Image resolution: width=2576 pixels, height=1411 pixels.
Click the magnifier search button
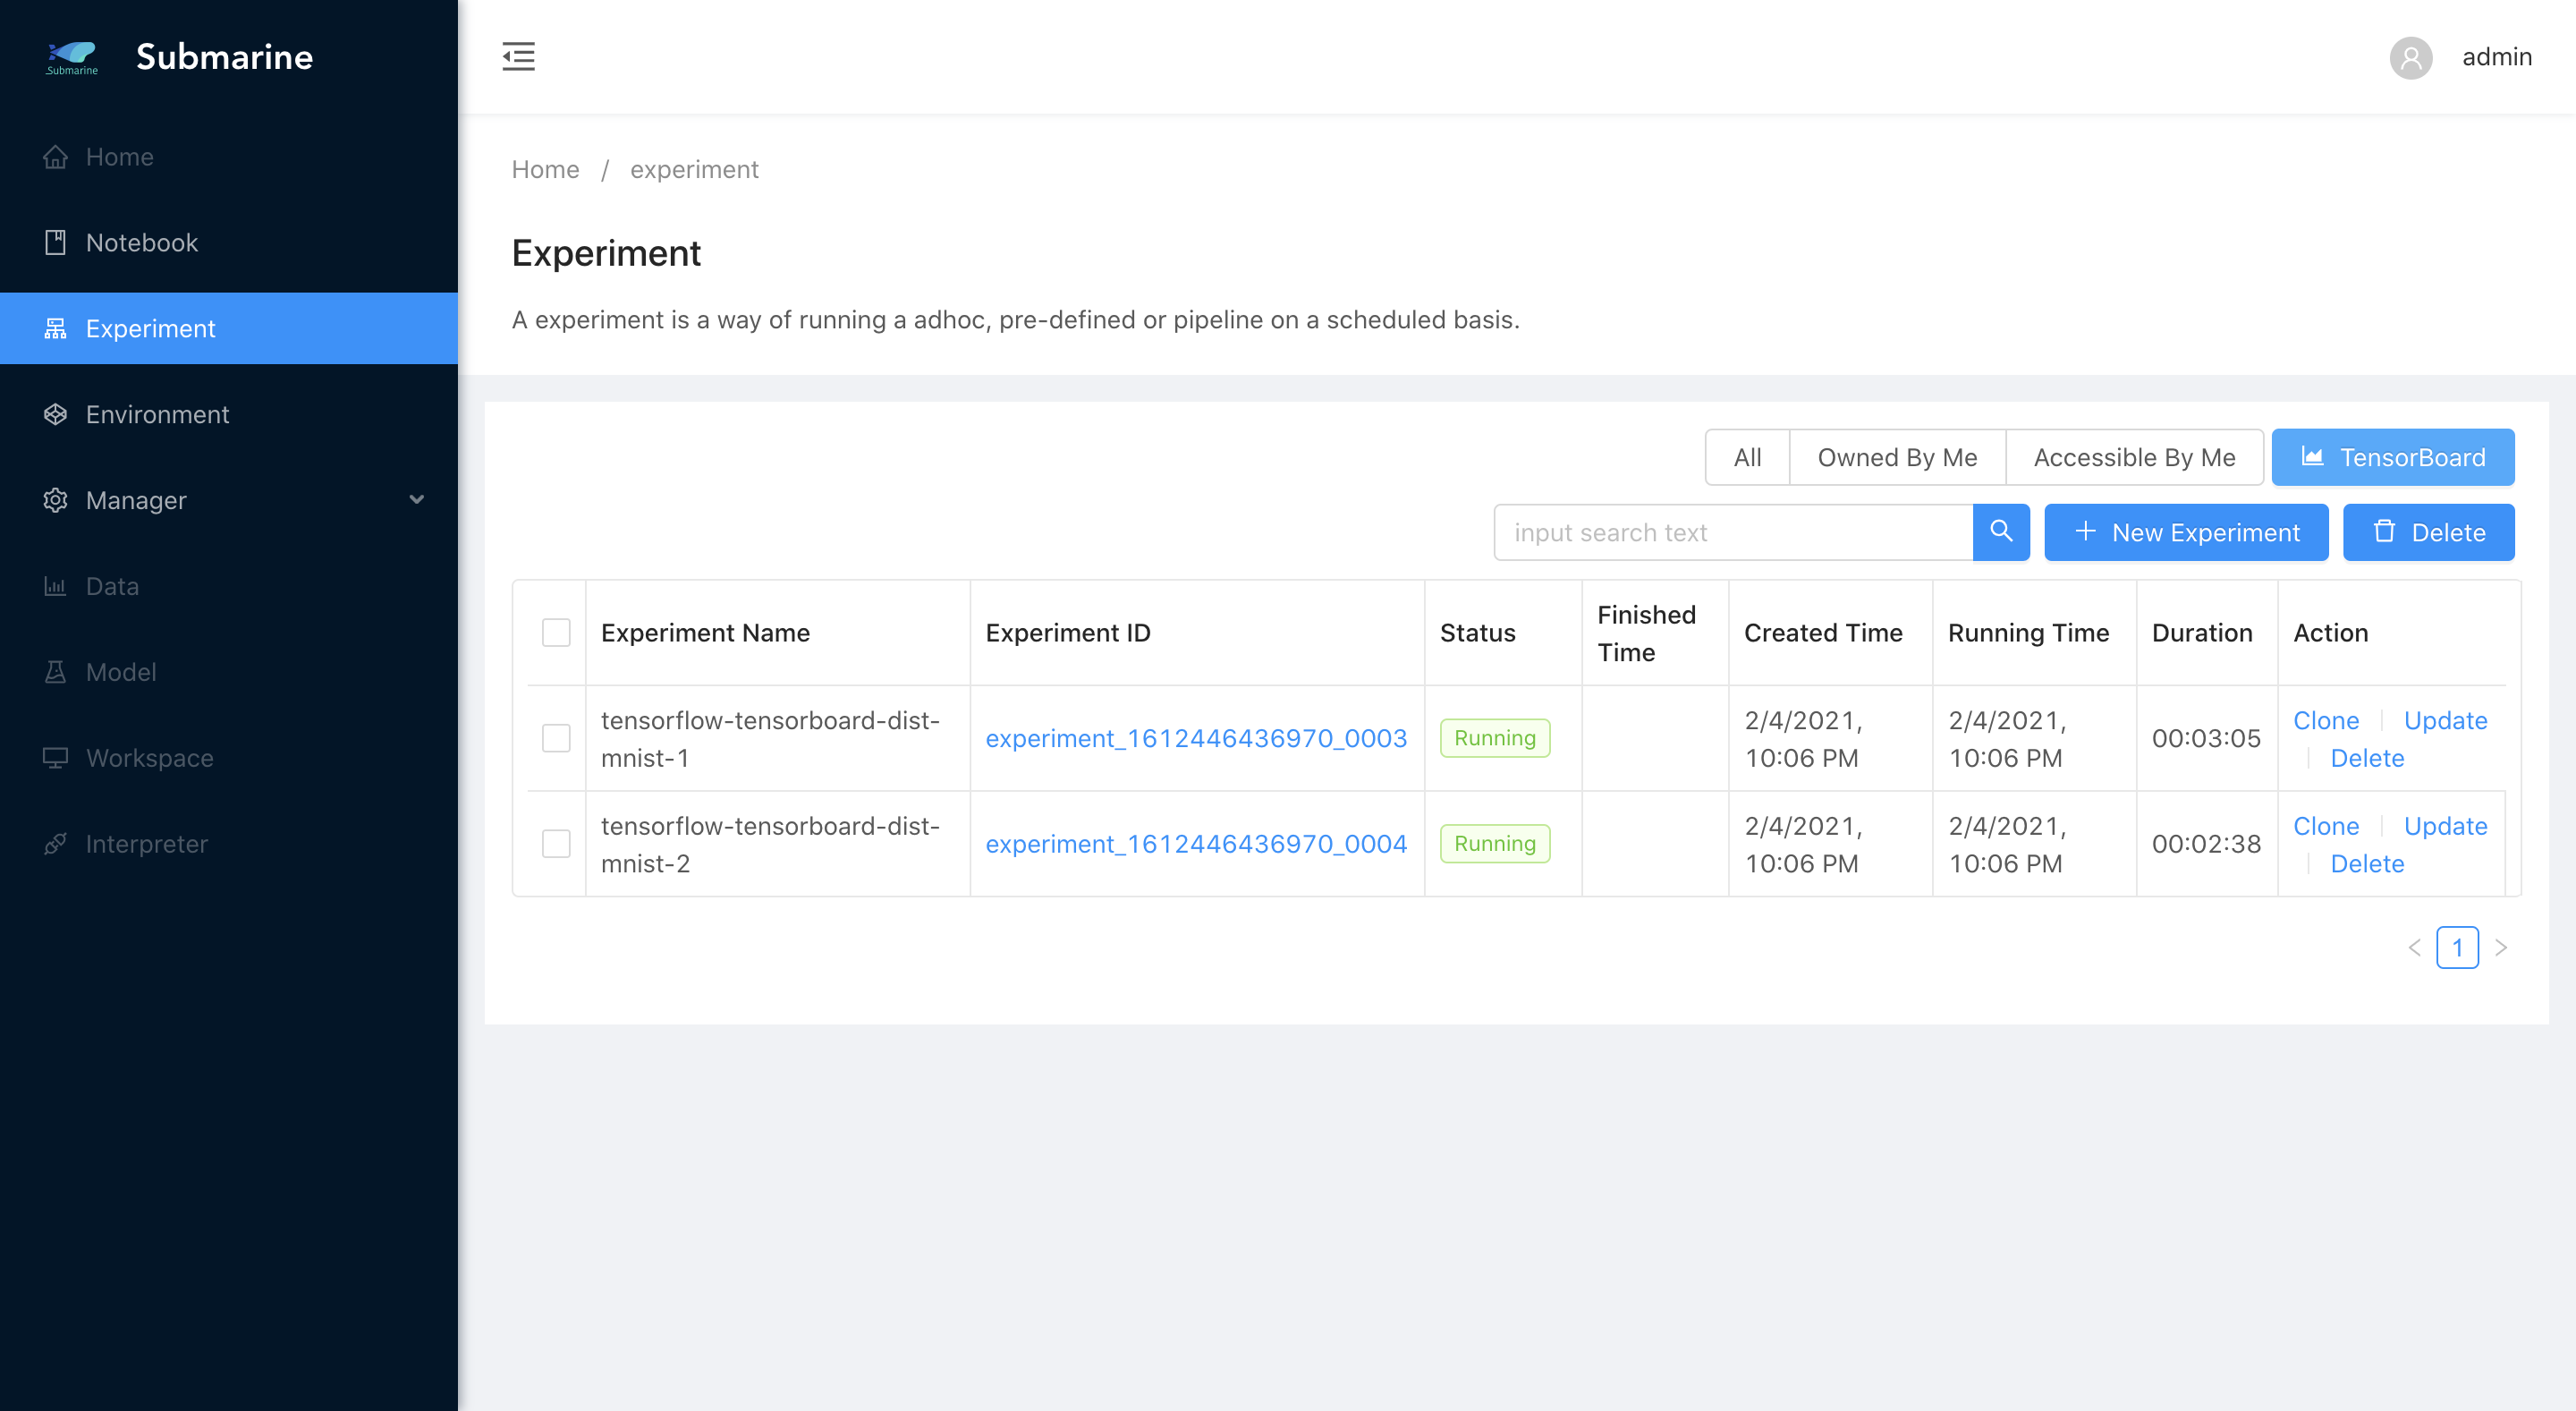point(2000,532)
